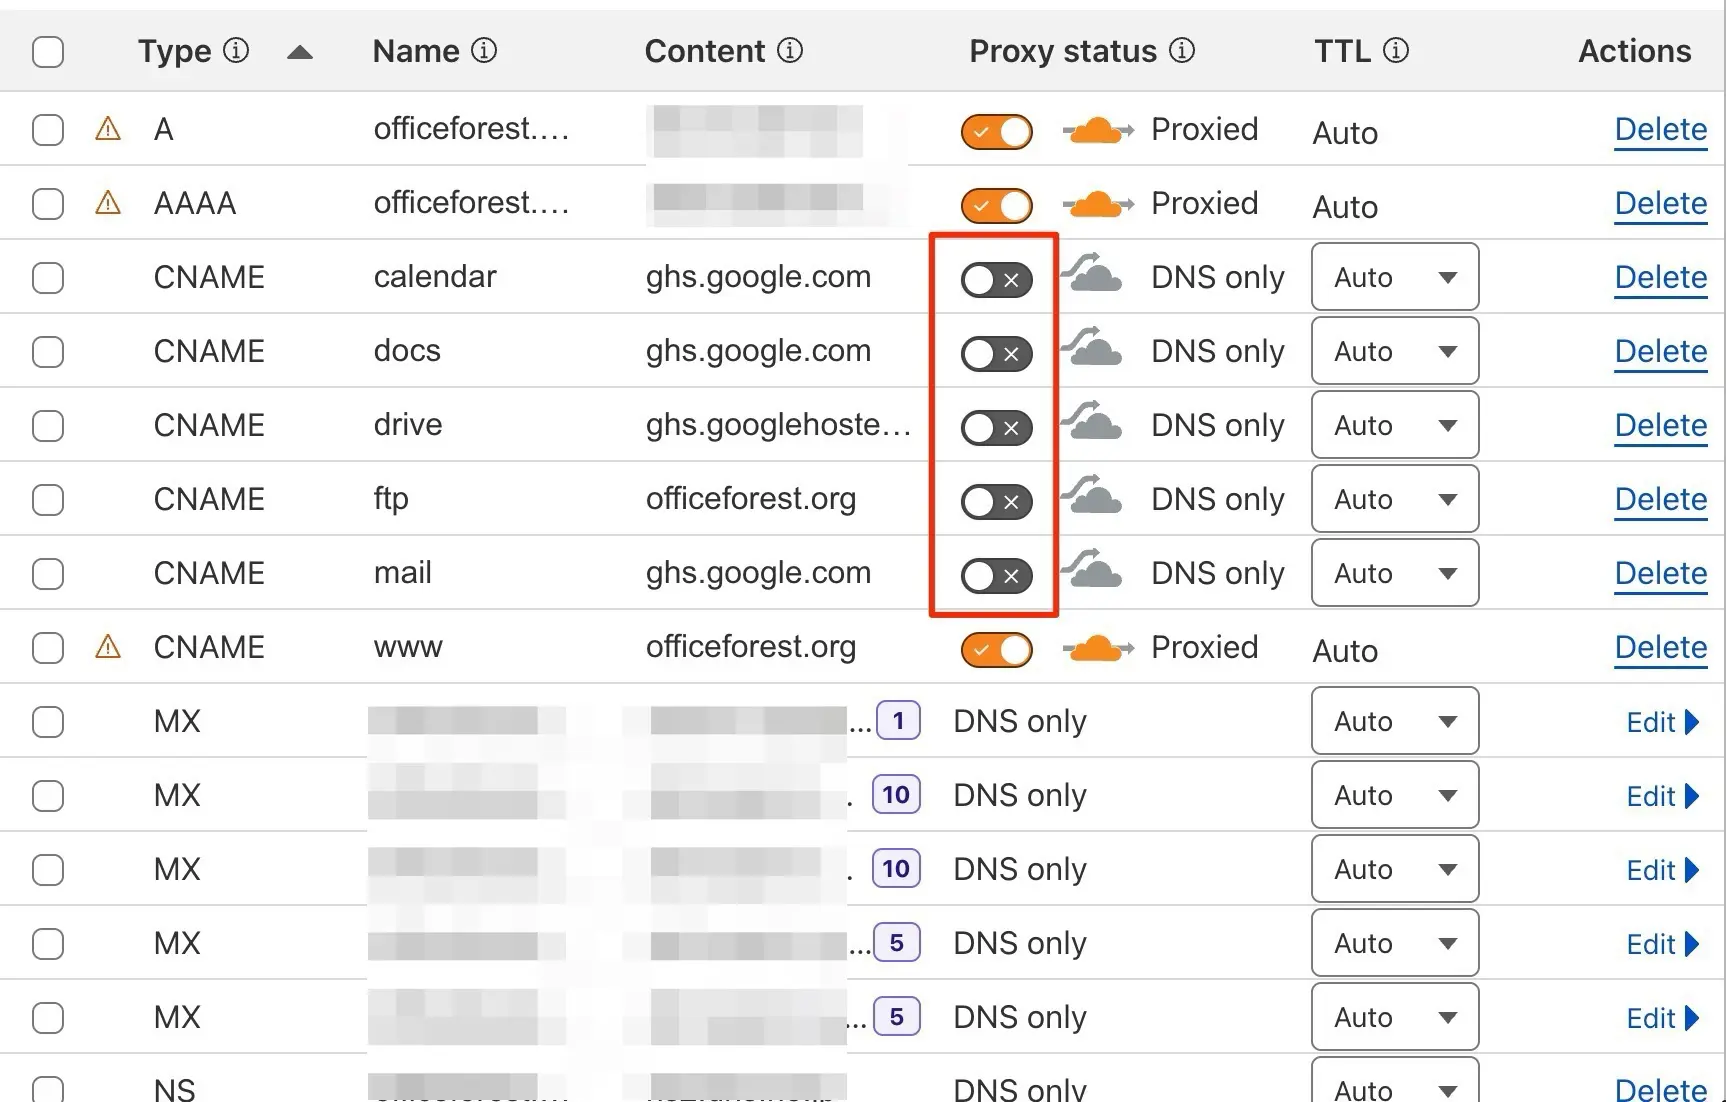Click the info icon next to Proxy status
Screen dimensions: 1726x1102
pos(1182,50)
